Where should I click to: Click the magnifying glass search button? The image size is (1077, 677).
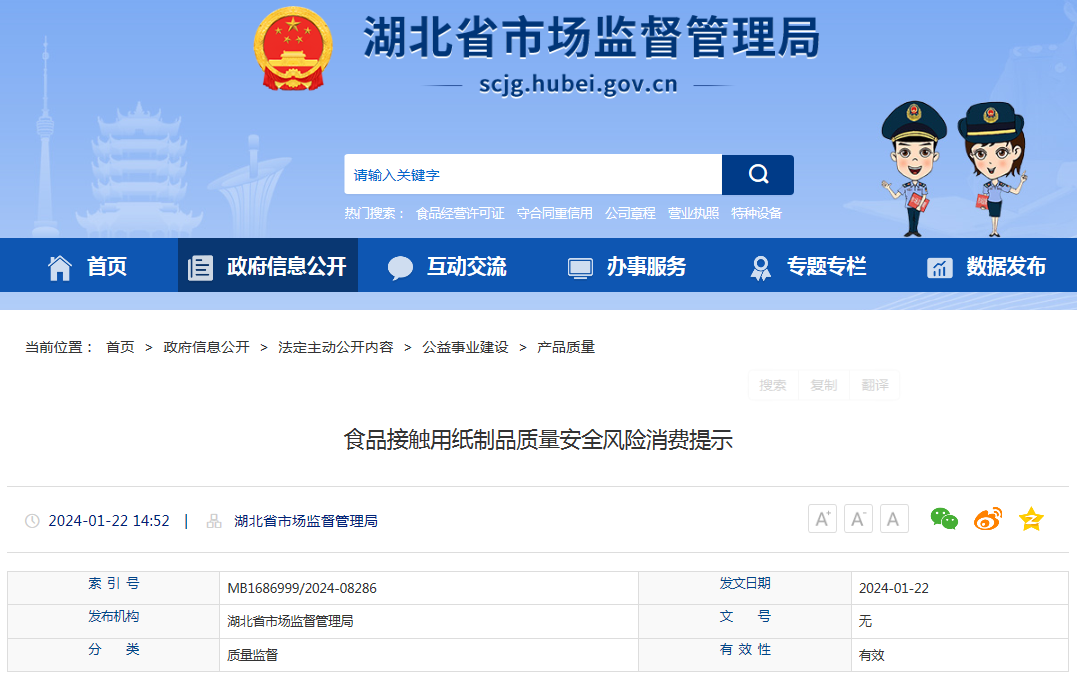point(757,175)
